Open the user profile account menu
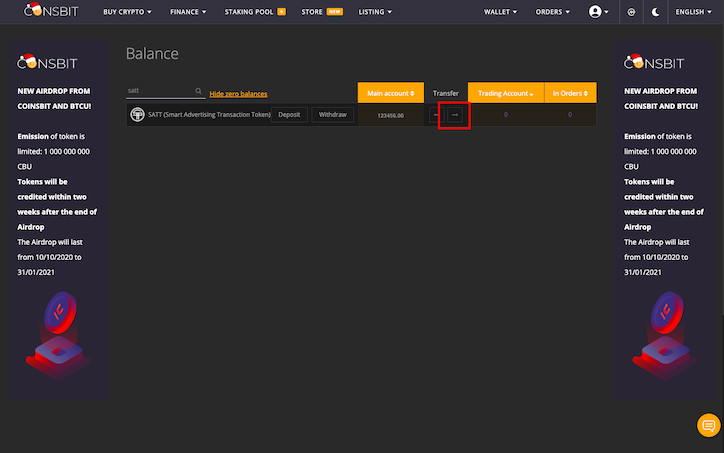This screenshot has height=453, width=724. tap(598, 12)
